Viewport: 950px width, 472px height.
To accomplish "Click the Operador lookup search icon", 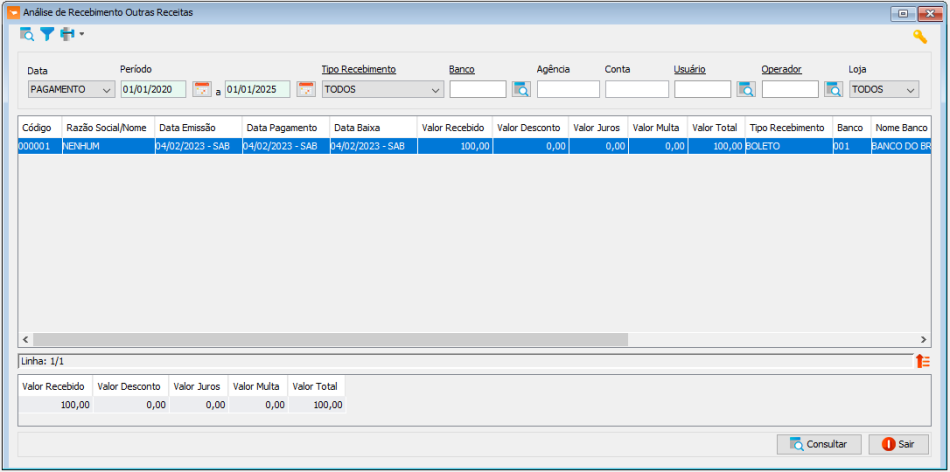I will 833,89.
